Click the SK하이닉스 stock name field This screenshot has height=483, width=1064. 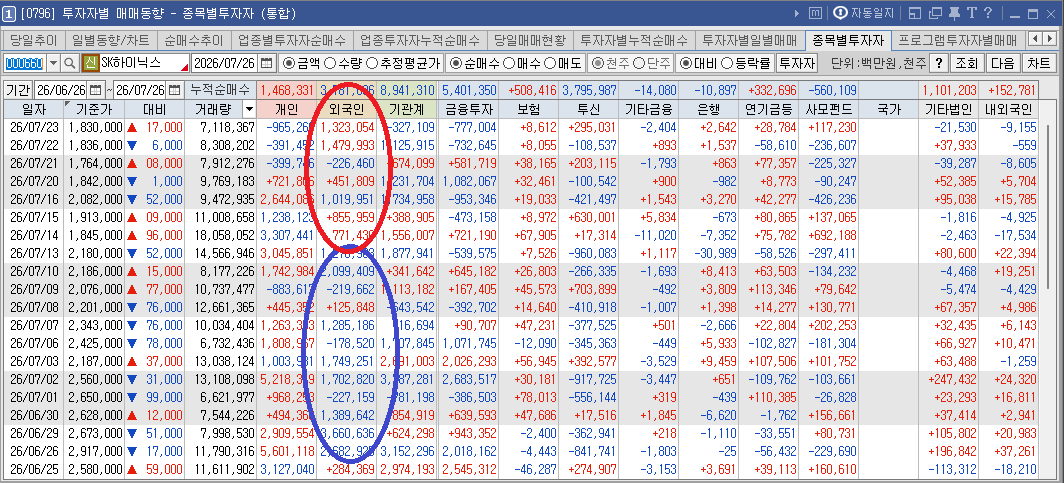tap(144, 63)
